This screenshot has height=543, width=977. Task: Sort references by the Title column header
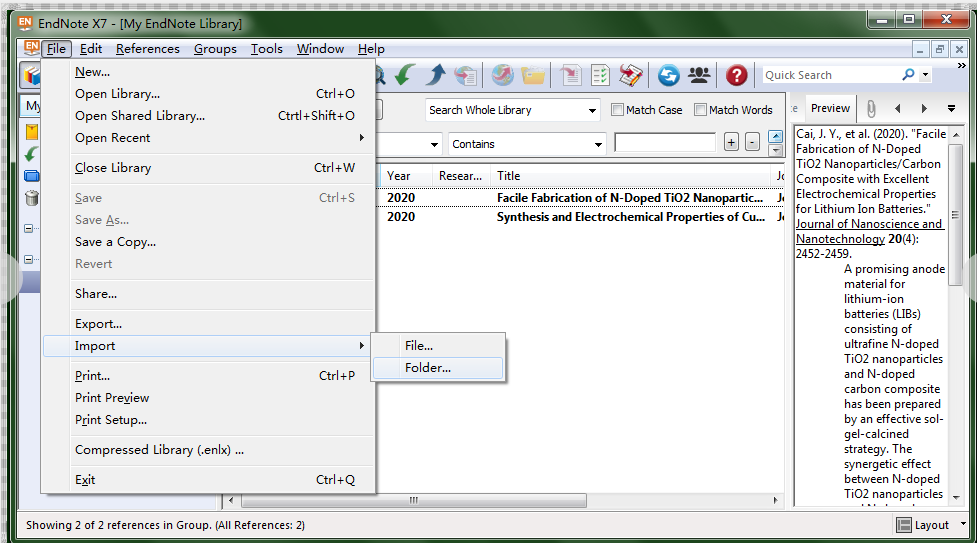pos(630,176)
